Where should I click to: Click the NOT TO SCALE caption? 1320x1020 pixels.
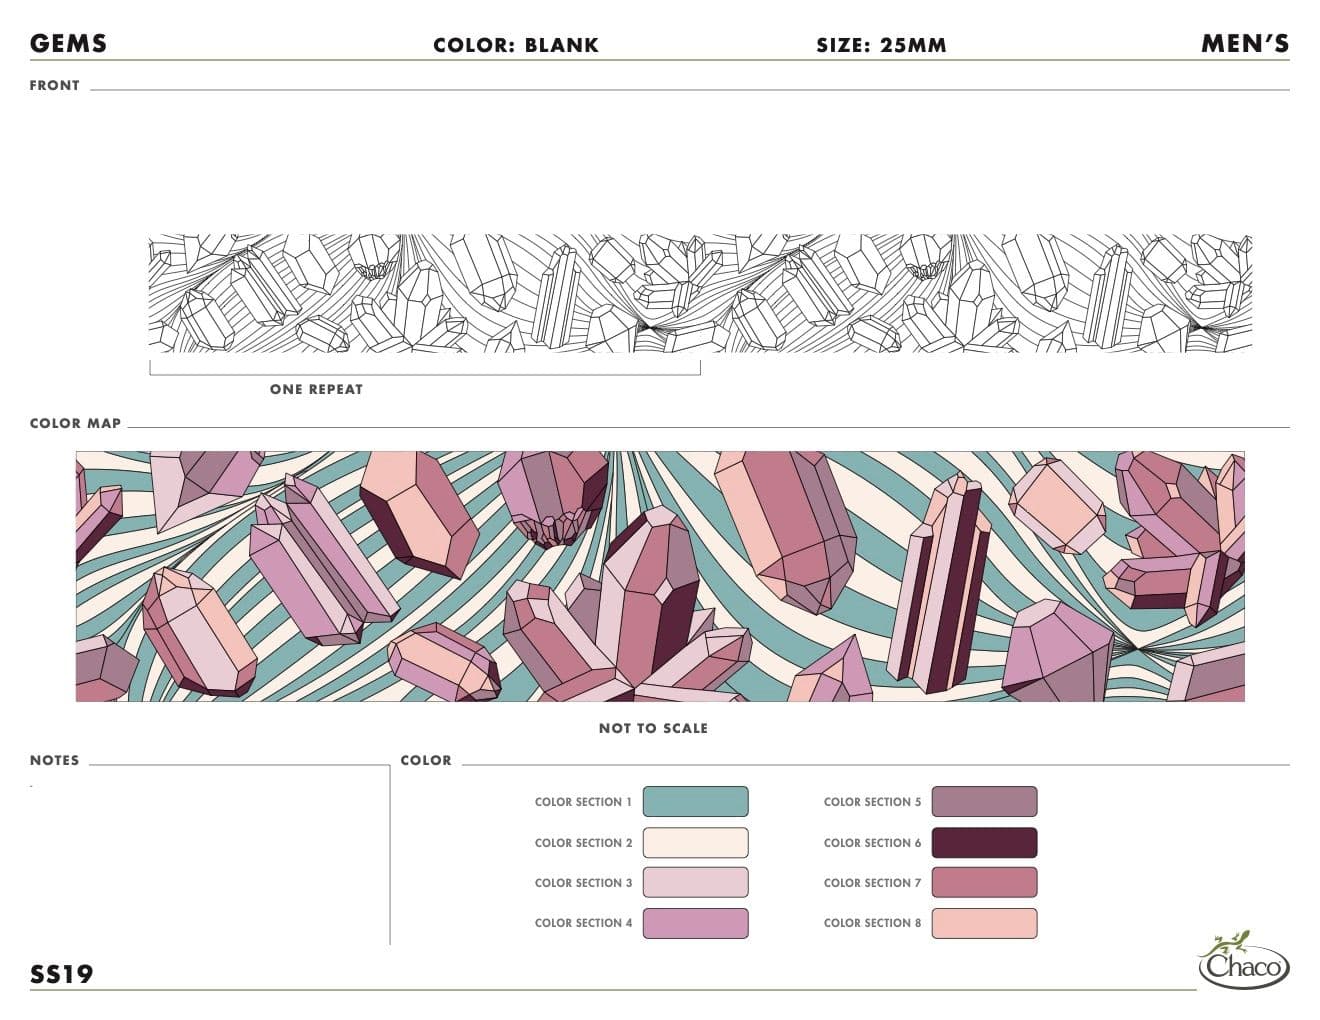click(x=653, y=728)
